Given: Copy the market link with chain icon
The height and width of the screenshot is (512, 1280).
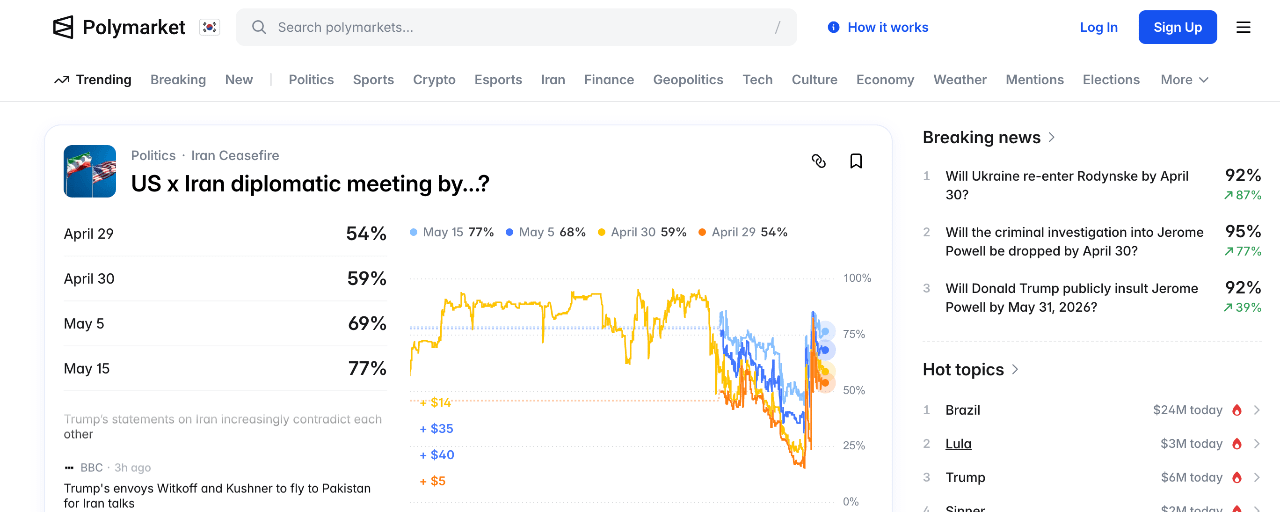Looking at the screenshot, I should tap(819, 161).
